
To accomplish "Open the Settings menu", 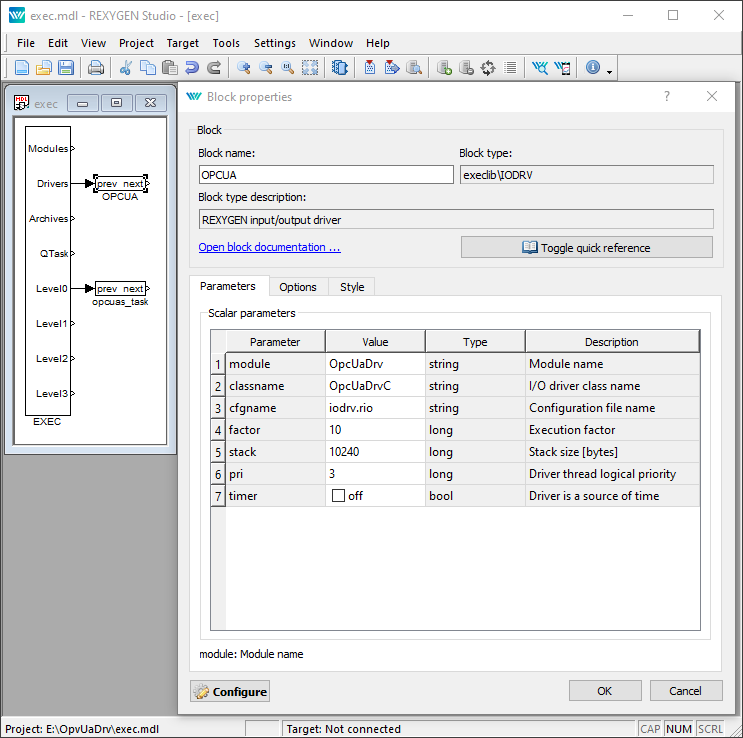I will tap(275, 43).
